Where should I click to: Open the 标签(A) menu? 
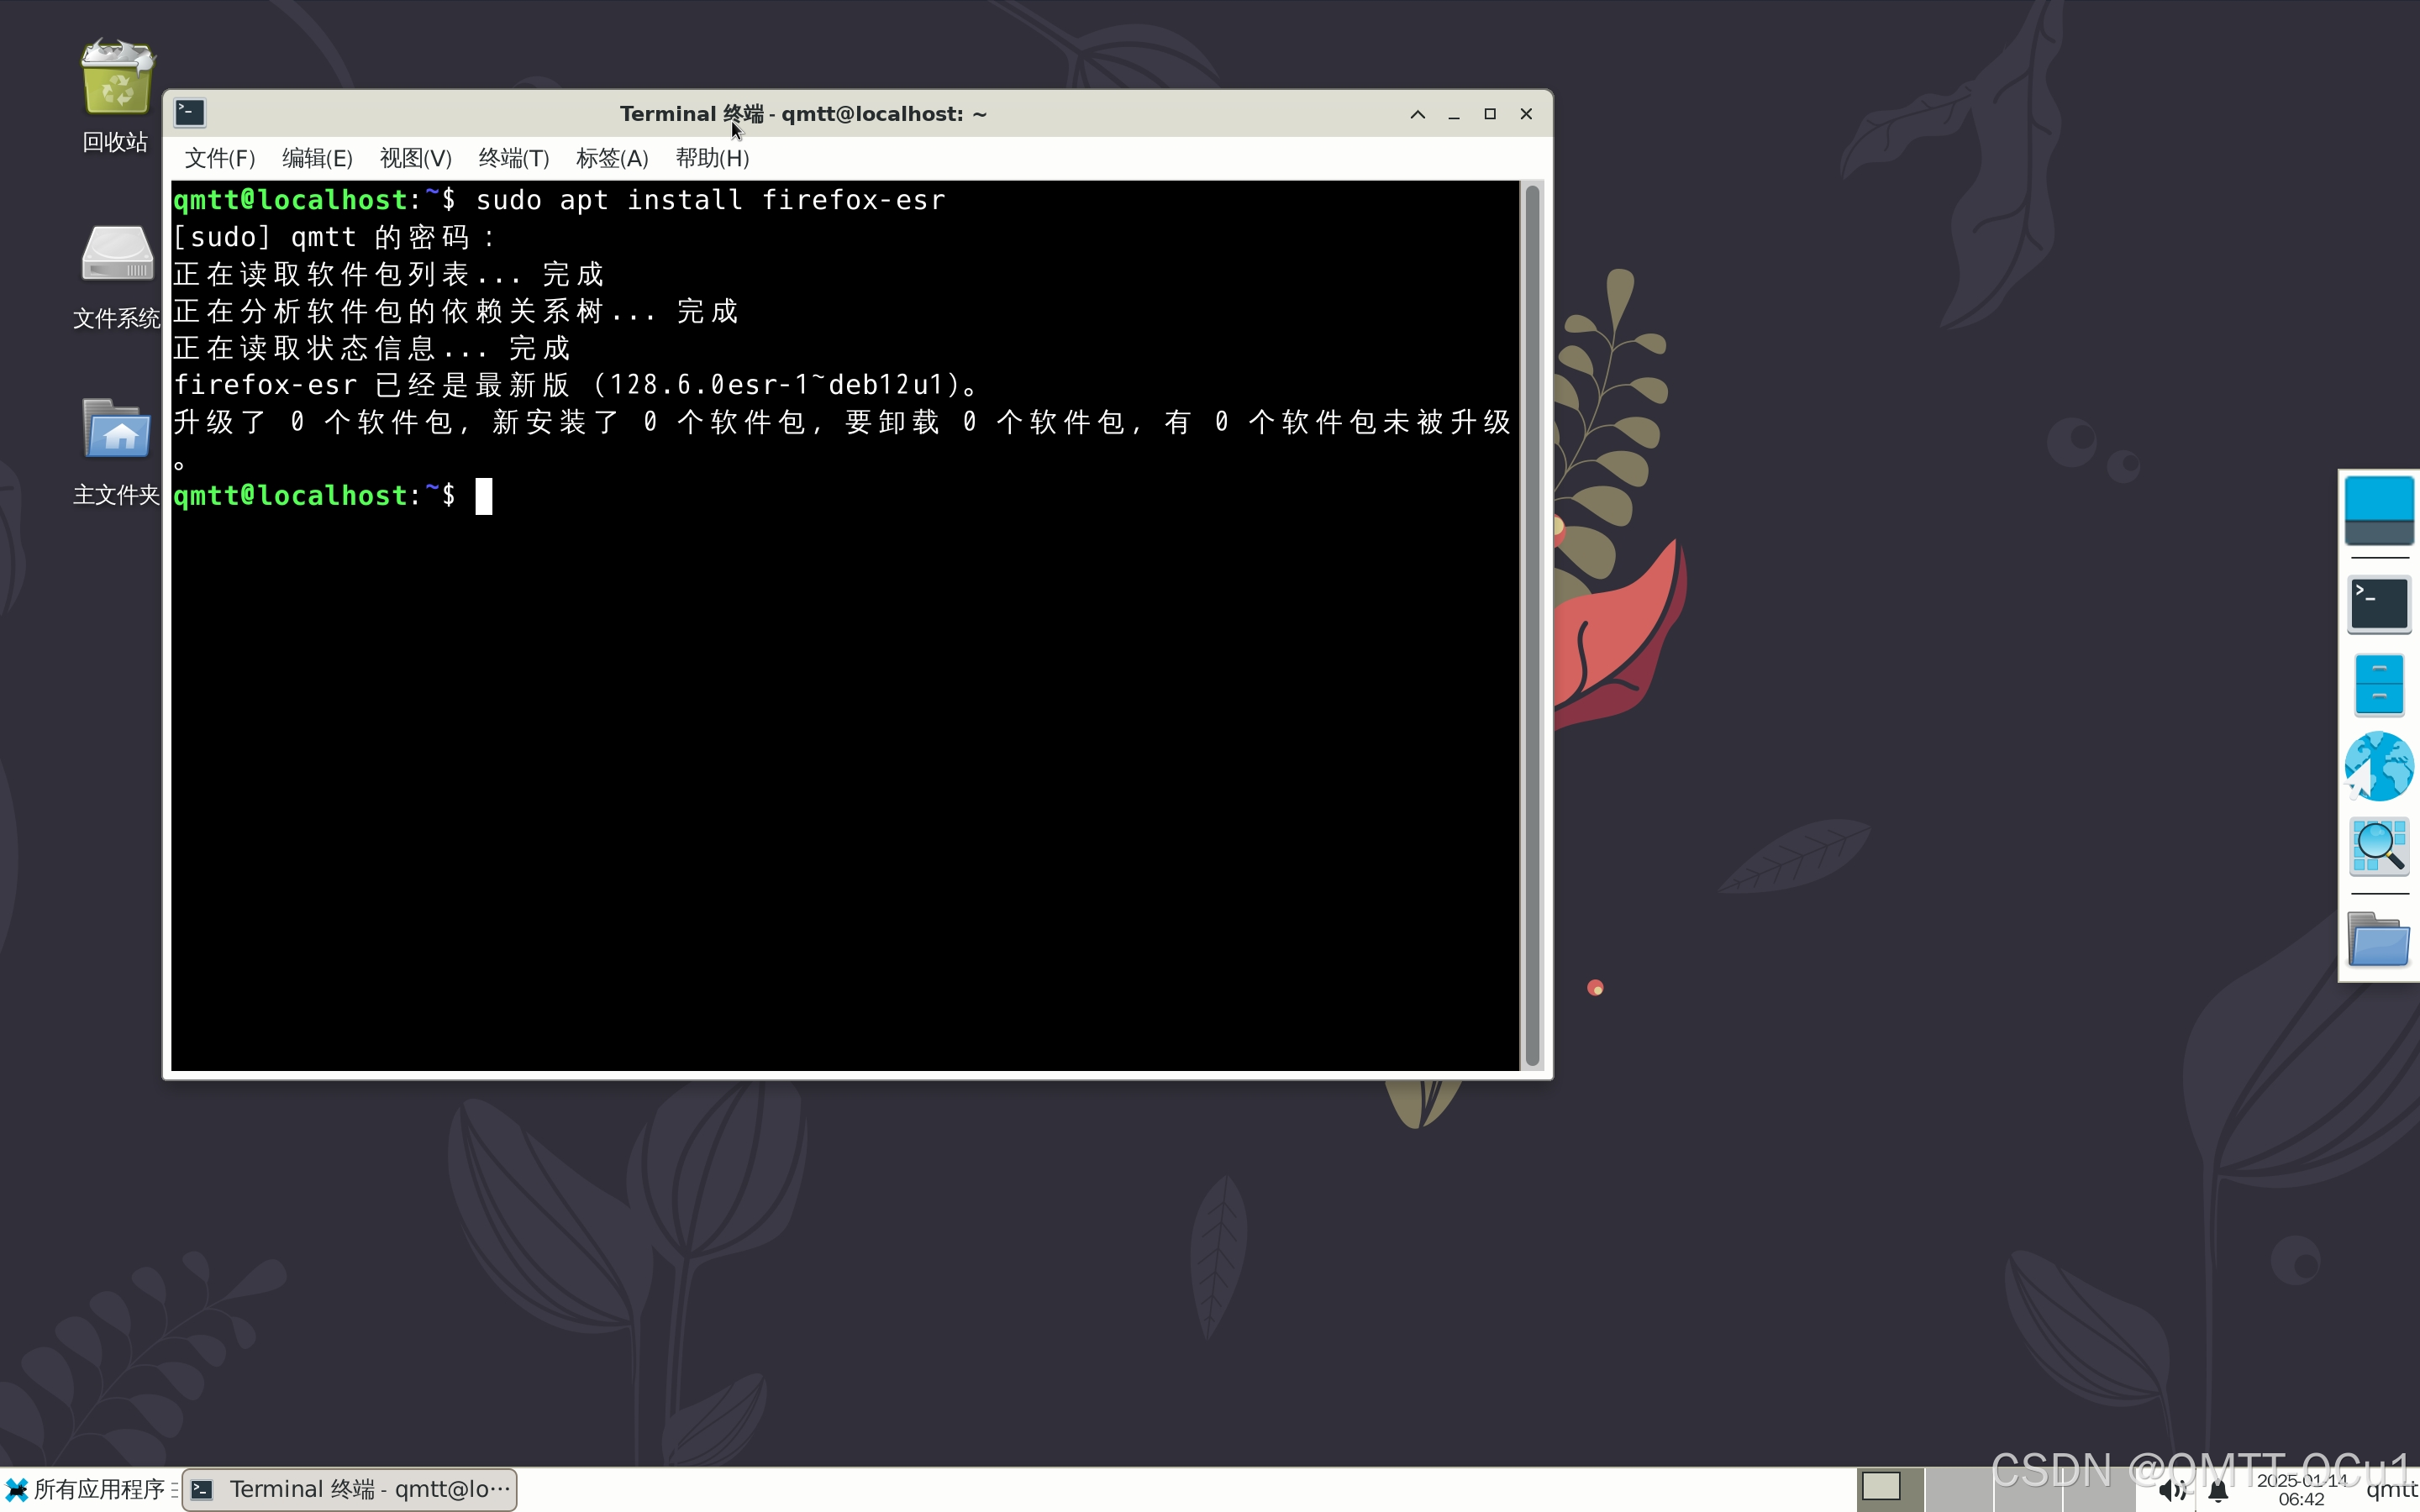612,158
